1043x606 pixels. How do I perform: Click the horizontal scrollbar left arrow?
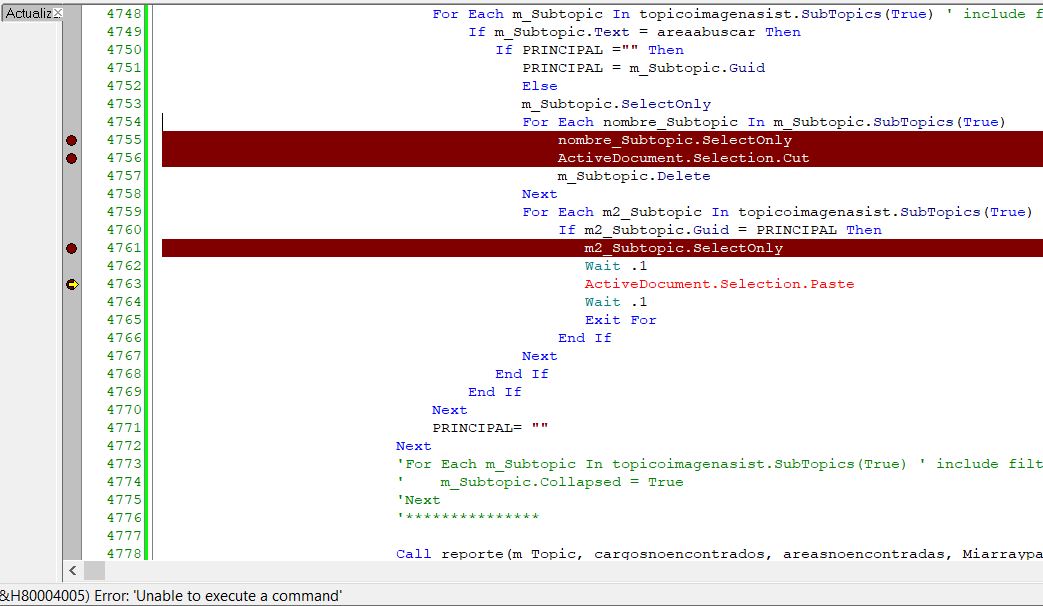pos(72,571)
